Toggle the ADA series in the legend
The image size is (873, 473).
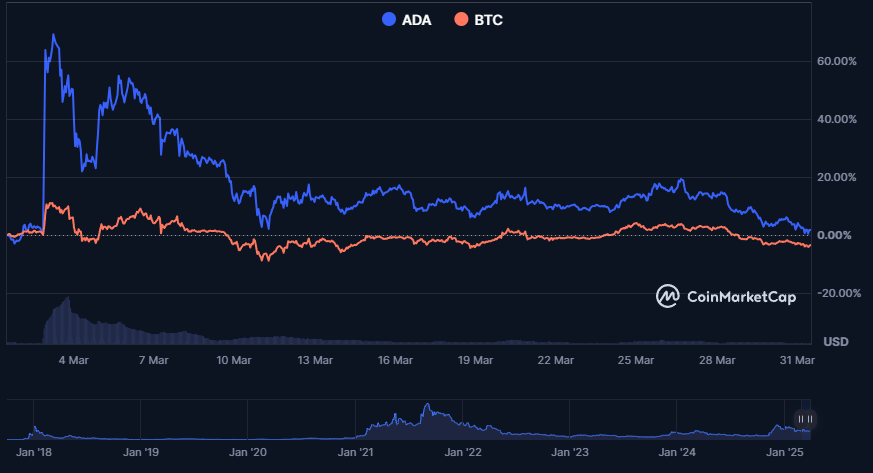tap(406, 20)
